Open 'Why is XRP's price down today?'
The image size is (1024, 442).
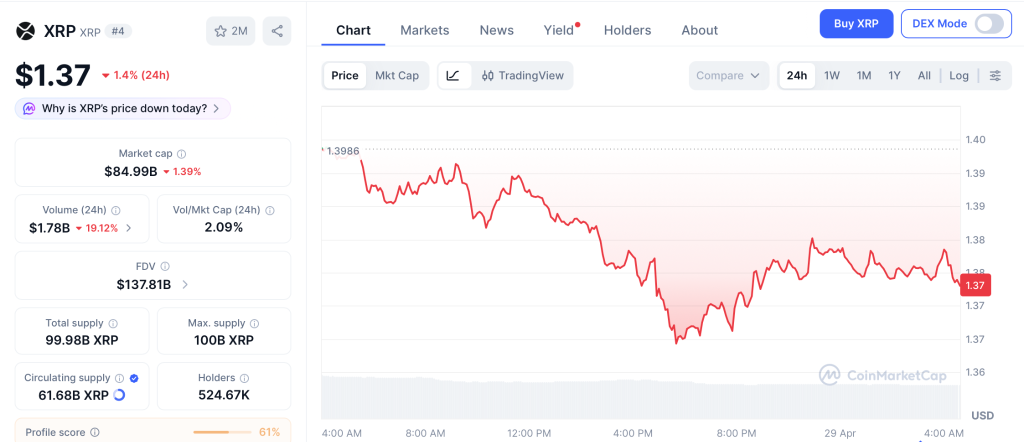(x=123, y=108)
